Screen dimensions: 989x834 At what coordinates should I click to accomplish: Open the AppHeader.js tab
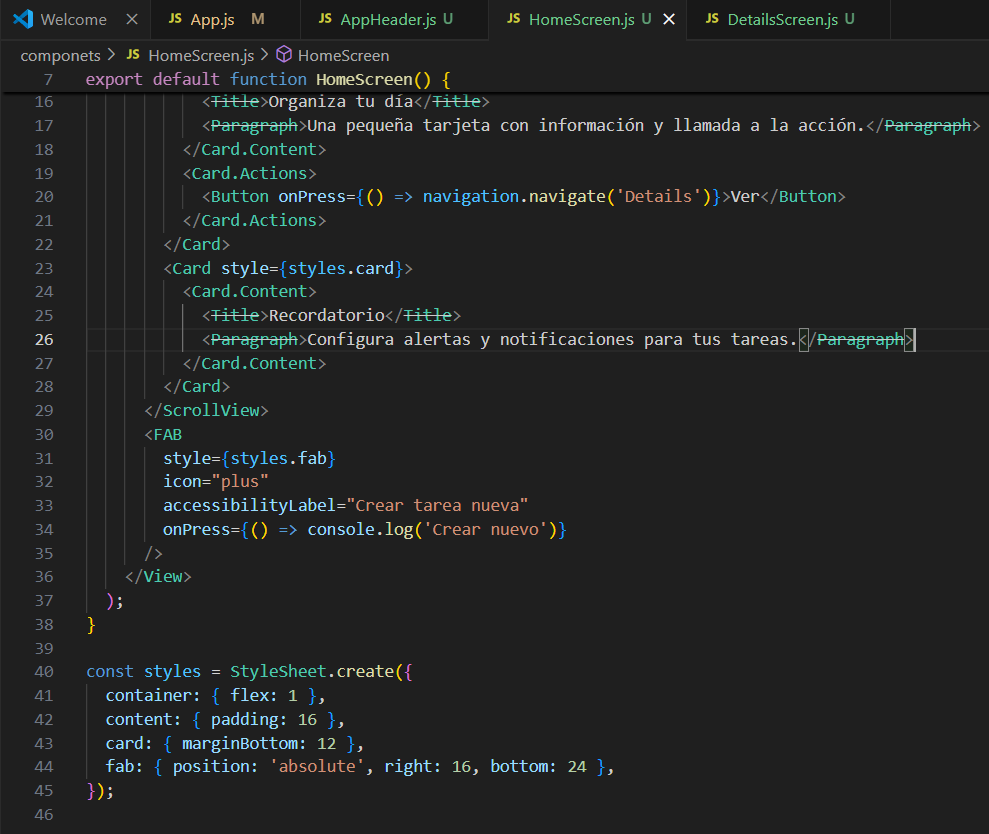click(x=388, y=20)
